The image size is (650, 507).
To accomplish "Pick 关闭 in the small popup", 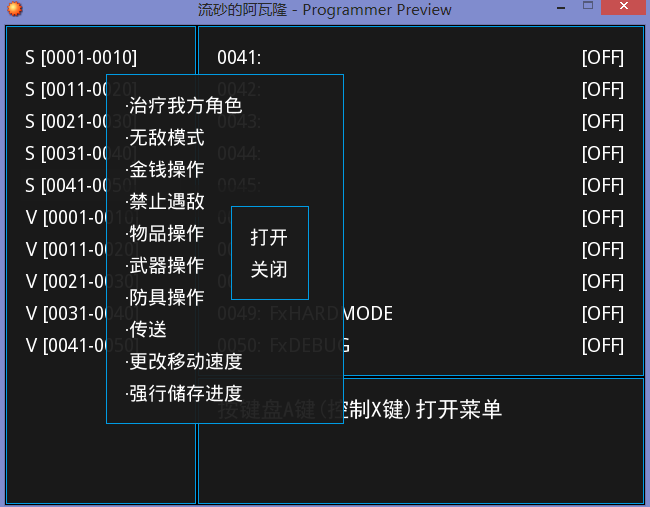I will point(269,269).
